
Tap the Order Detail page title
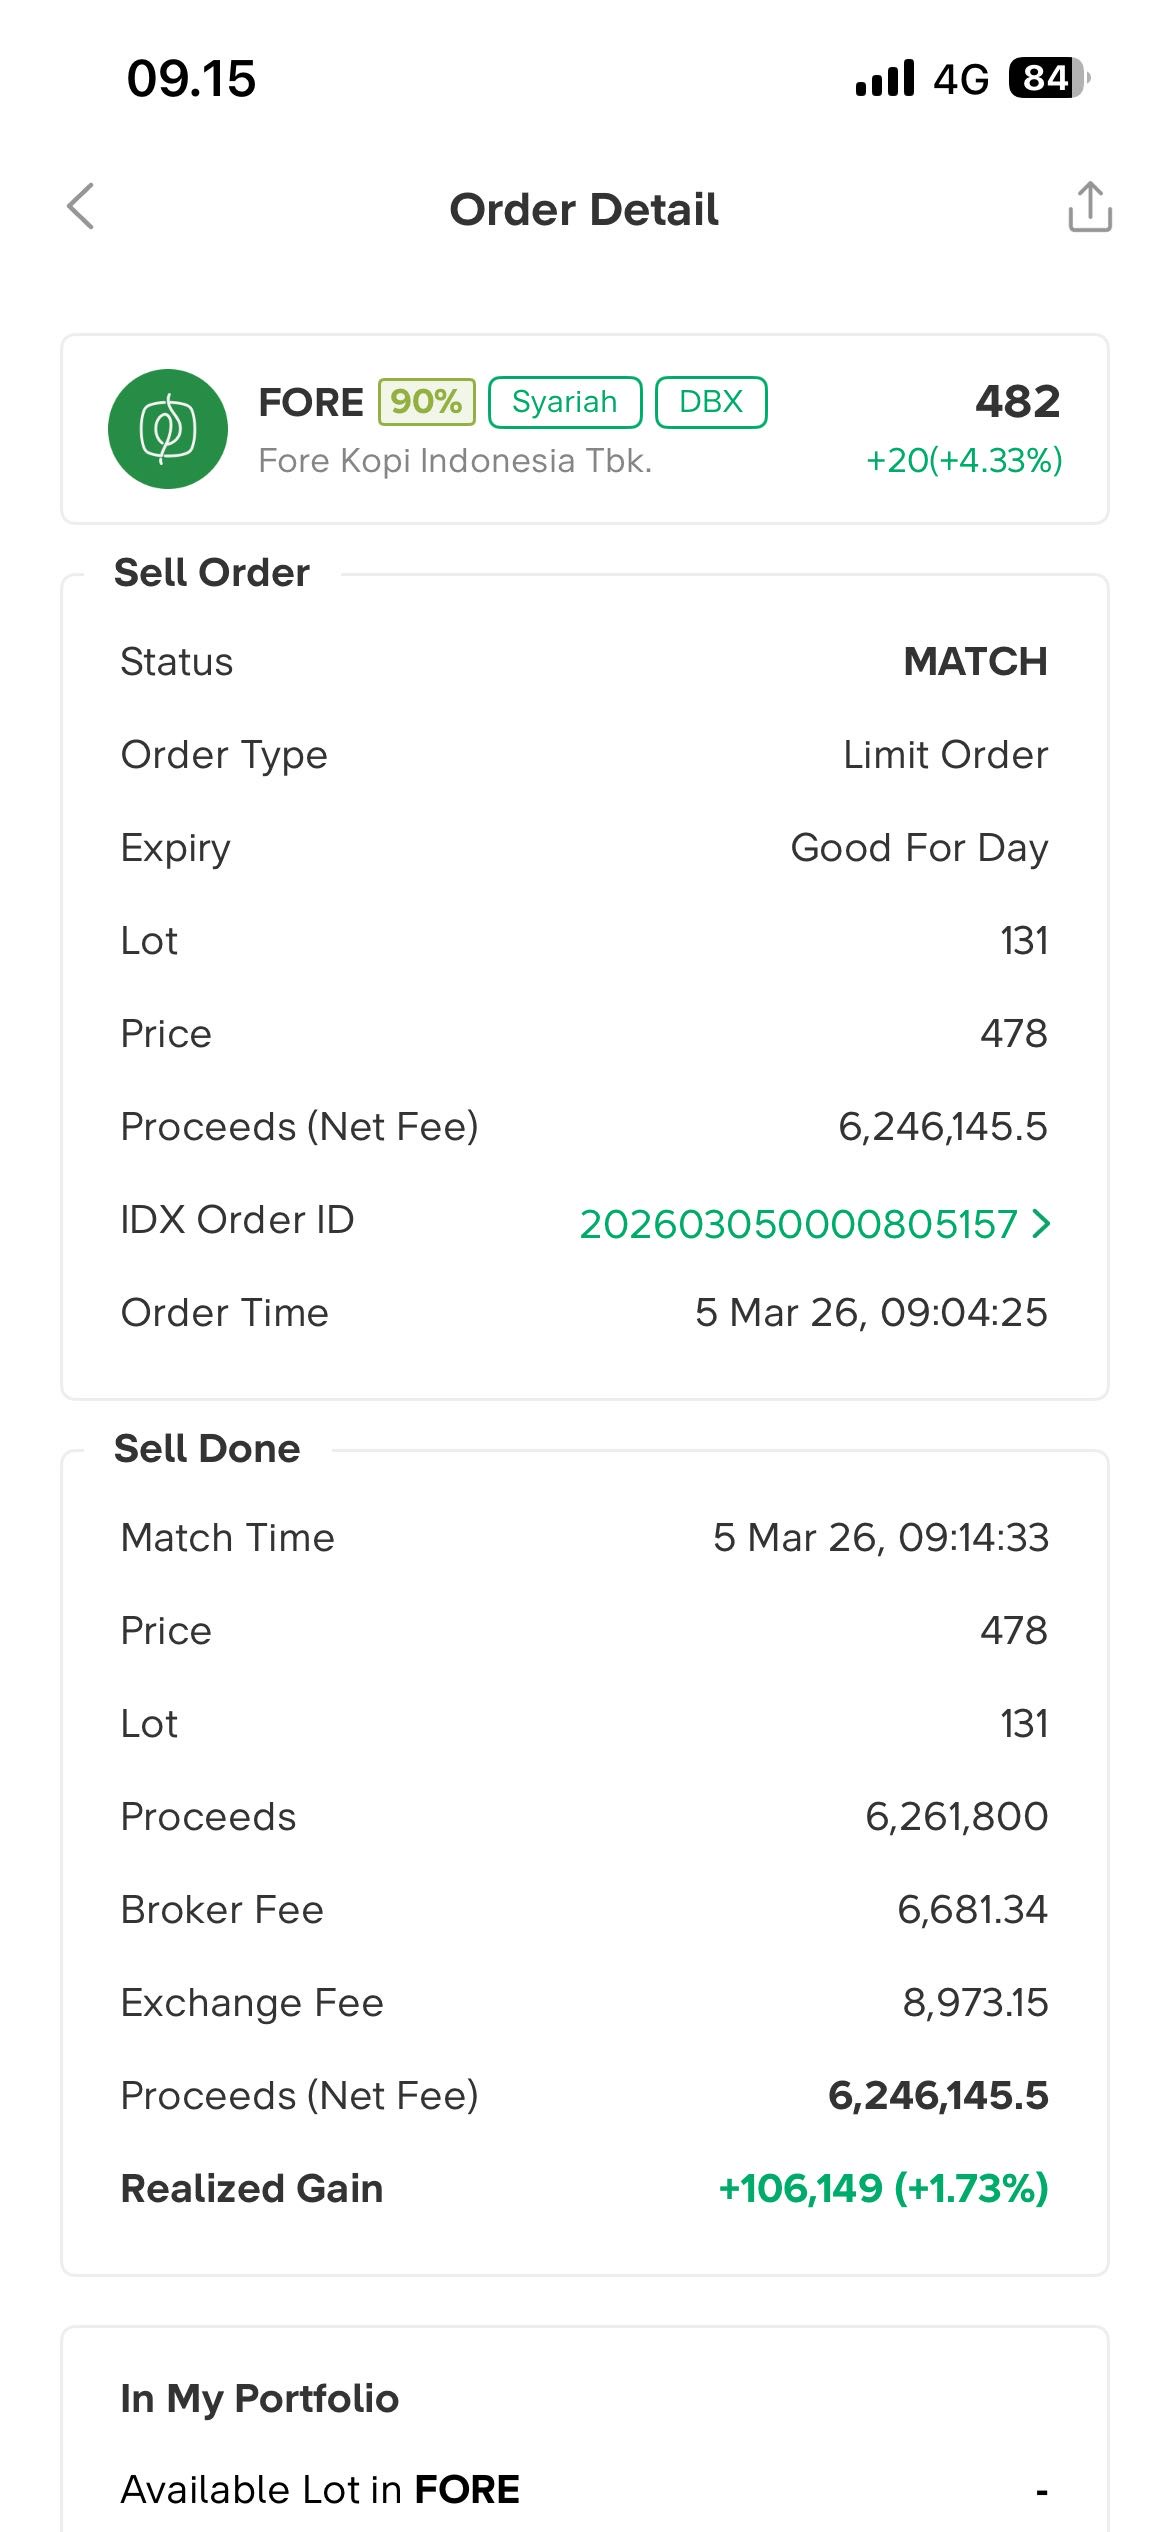(584, 210)
